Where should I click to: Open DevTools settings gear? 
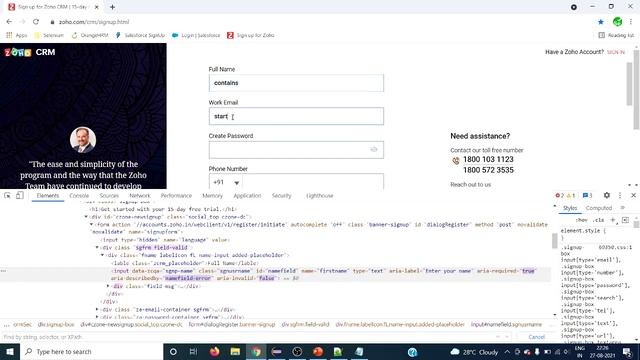(x=607, y=196)
